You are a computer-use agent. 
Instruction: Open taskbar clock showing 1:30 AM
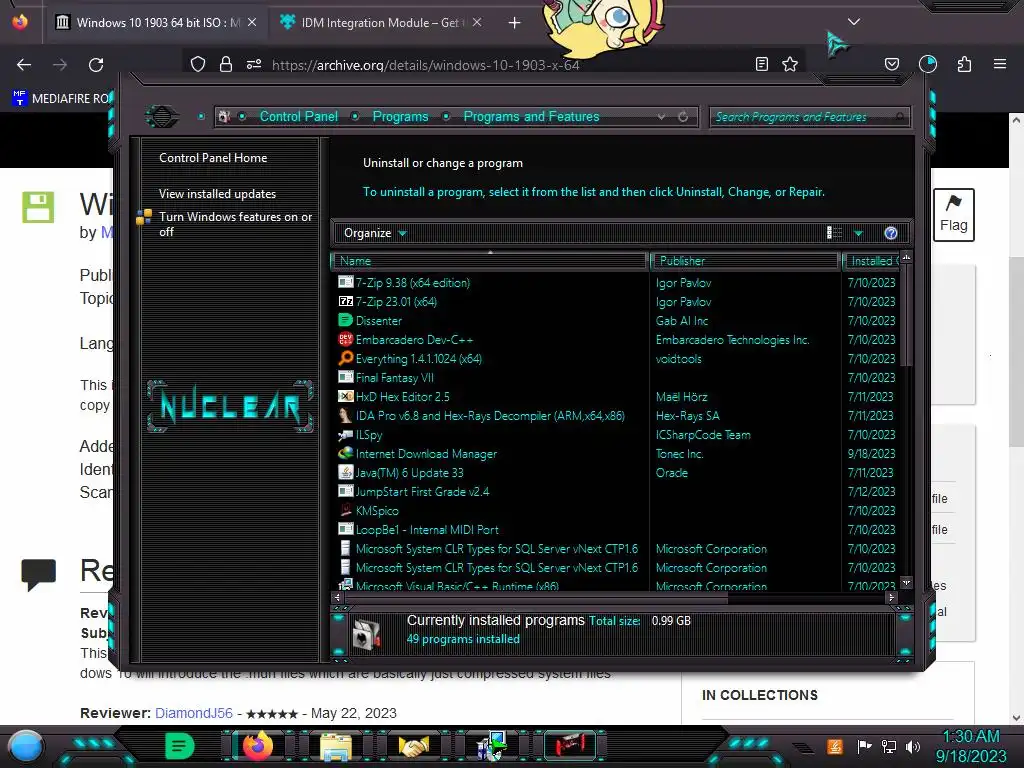971,746
